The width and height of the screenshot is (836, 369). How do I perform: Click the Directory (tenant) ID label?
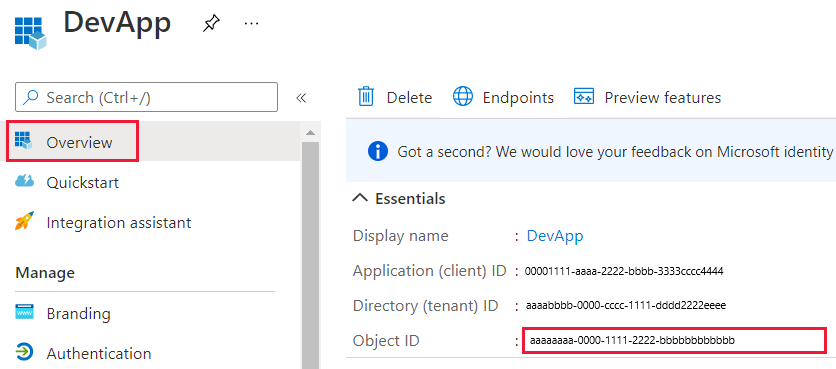(x=425, y=306)
